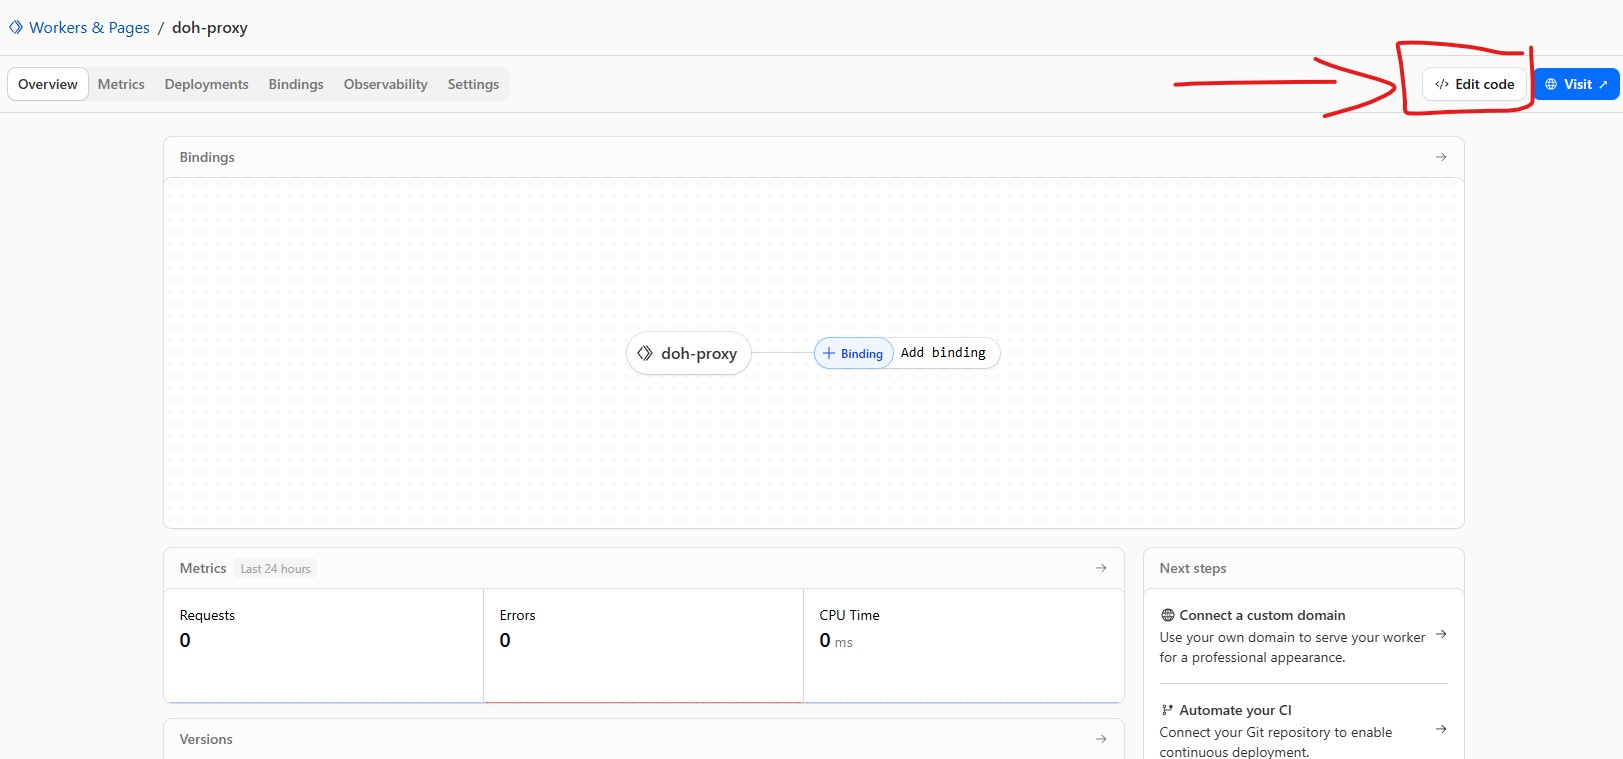The image size is (1623, 759).
Task: Open the Settings tab
Action: click(x=473, y=85)
